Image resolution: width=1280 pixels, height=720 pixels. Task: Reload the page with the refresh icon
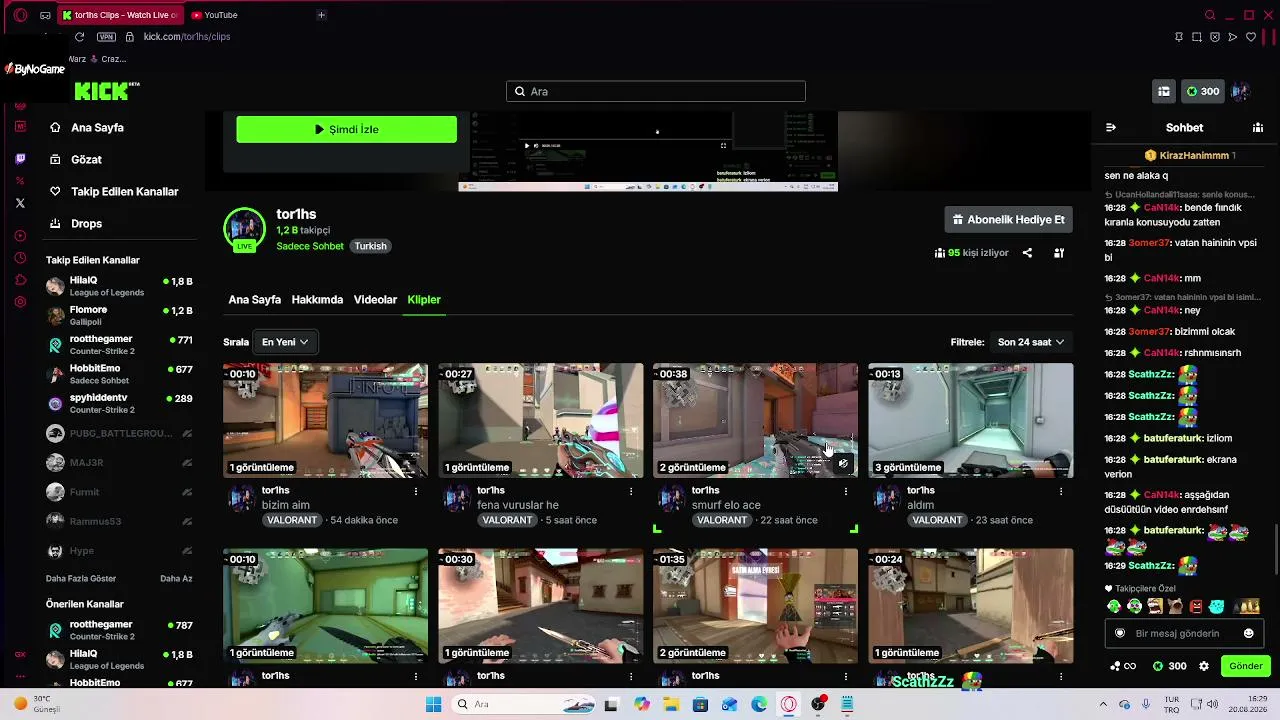pos(79,37)
